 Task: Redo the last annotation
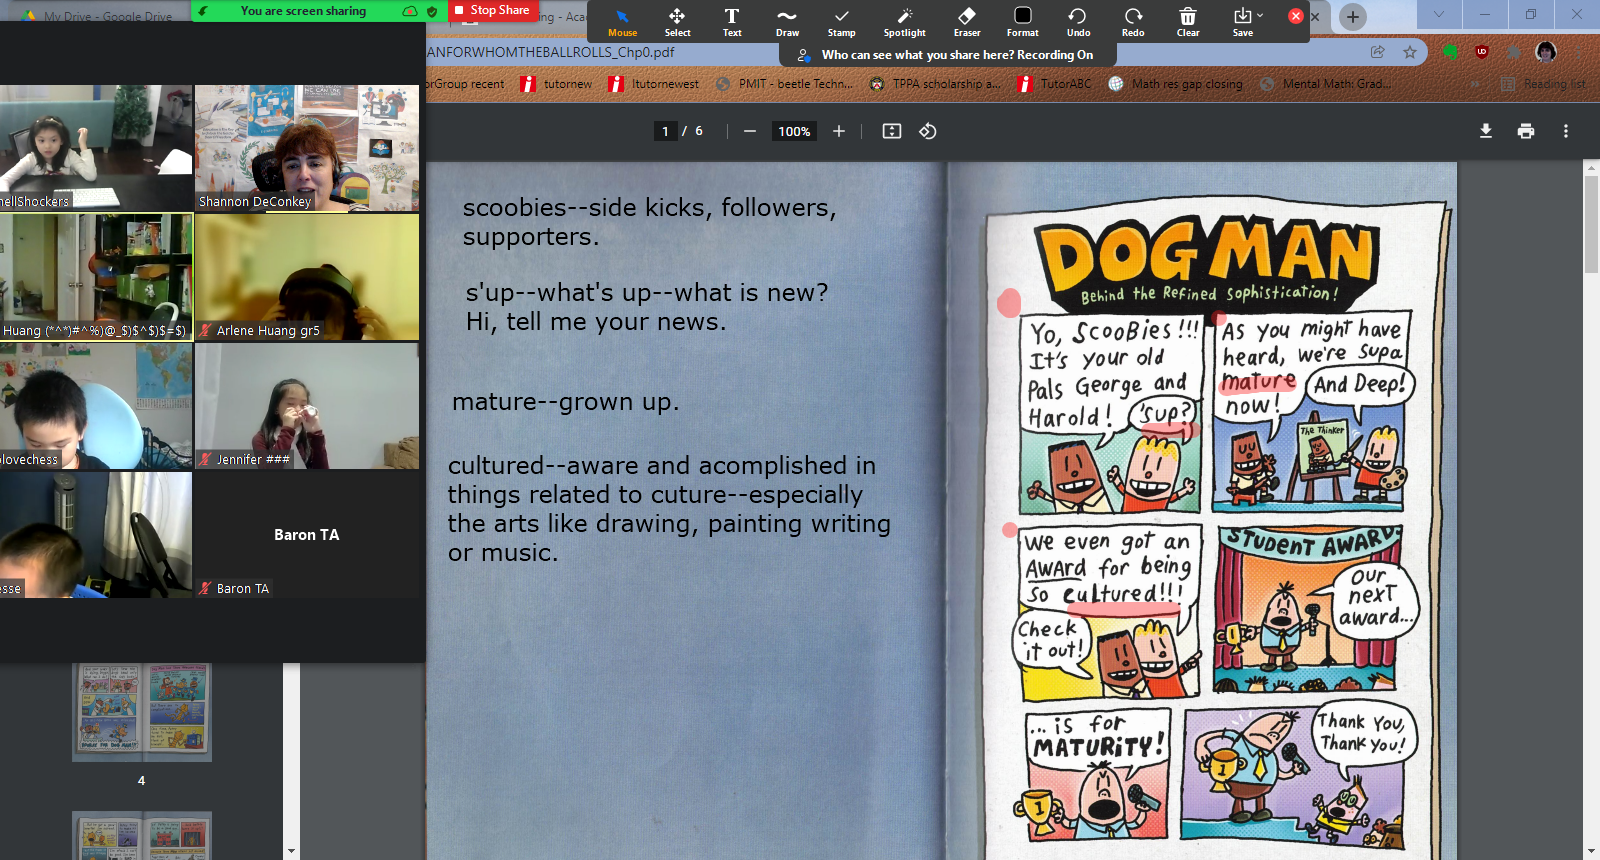(x=1133, y=22)
